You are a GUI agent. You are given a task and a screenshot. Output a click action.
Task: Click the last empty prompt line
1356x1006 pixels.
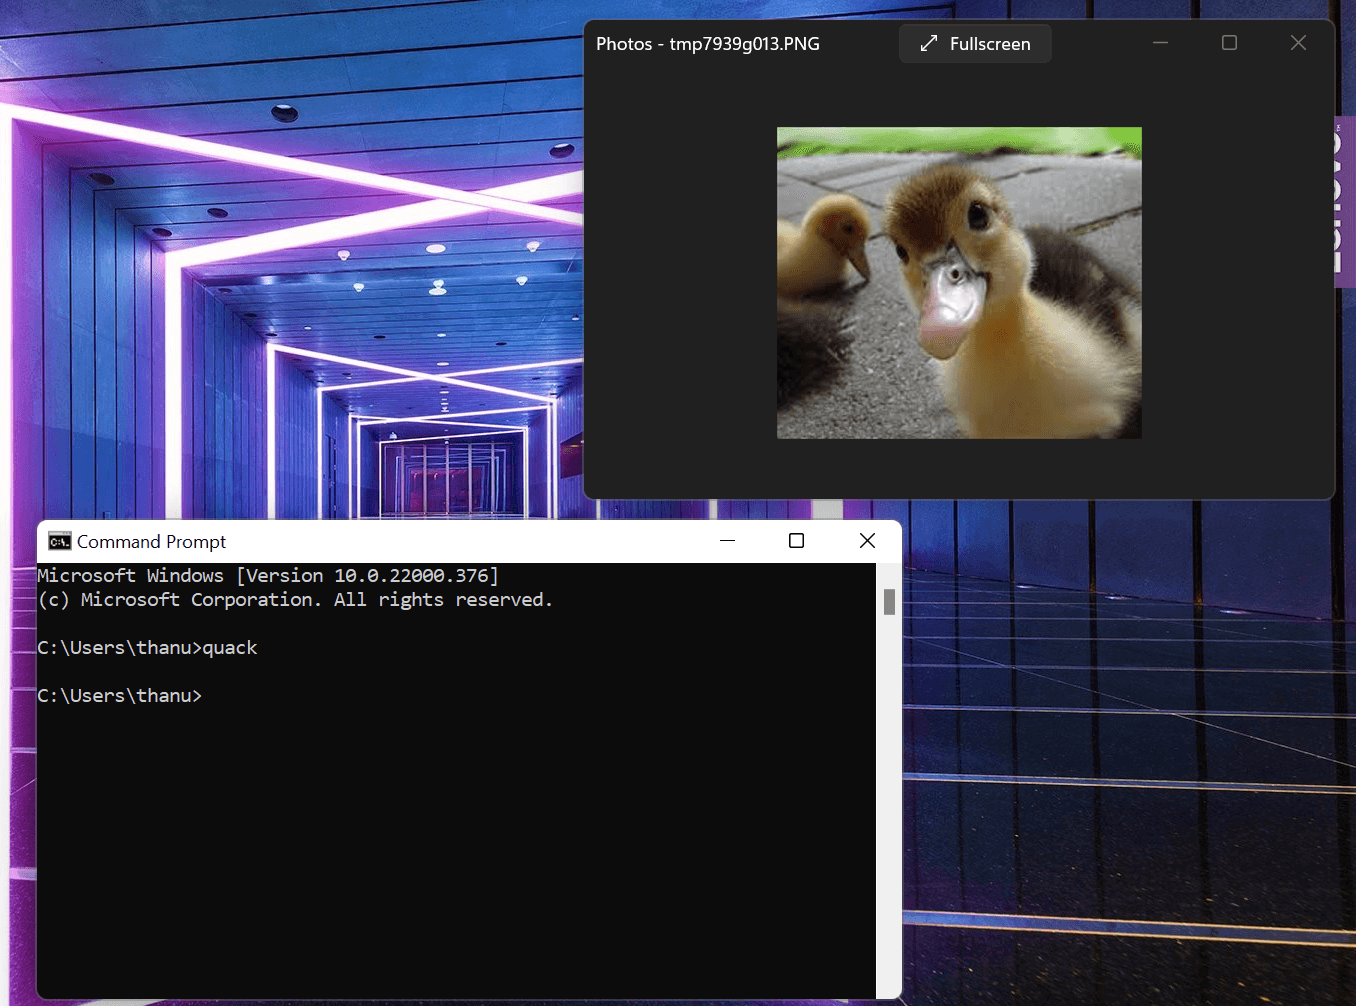click(x=119, y=696)
